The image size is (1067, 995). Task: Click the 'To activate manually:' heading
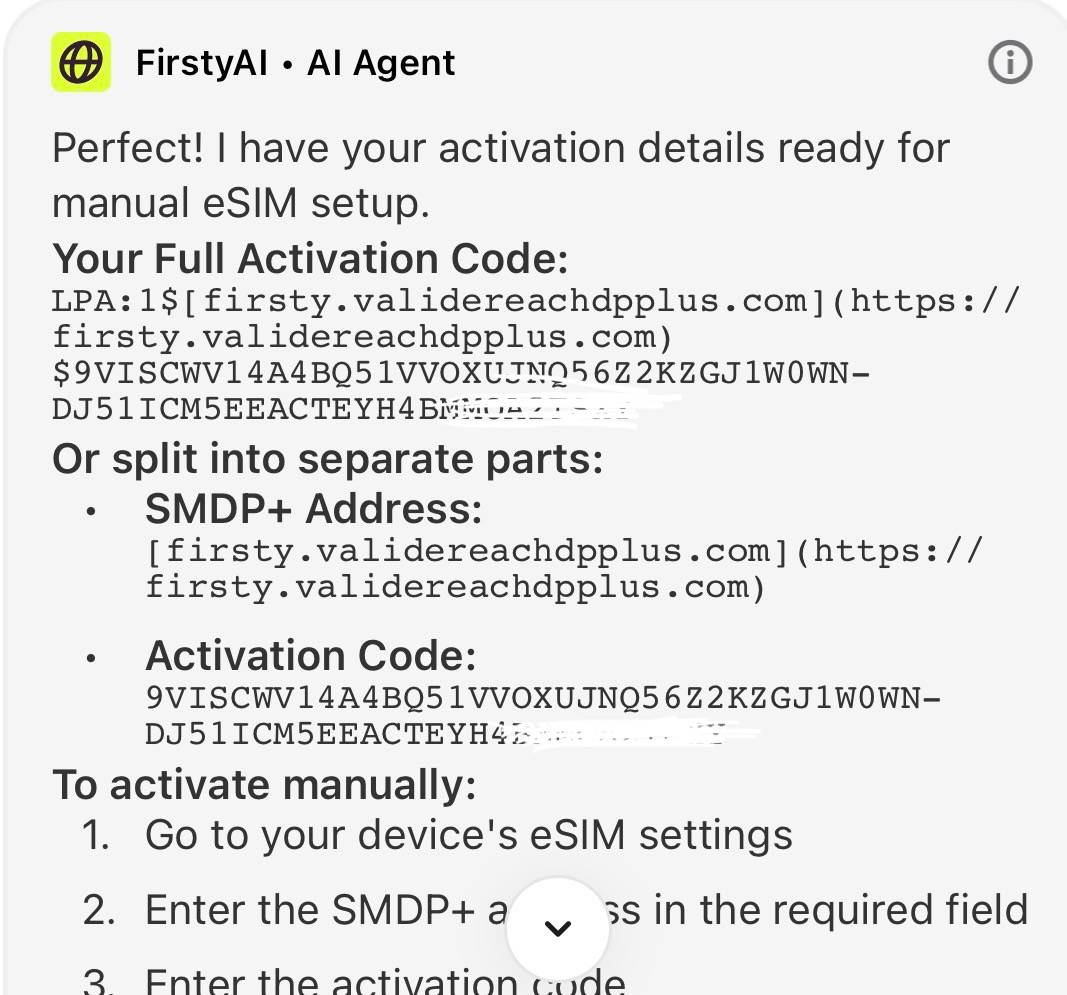coord(264,784)
